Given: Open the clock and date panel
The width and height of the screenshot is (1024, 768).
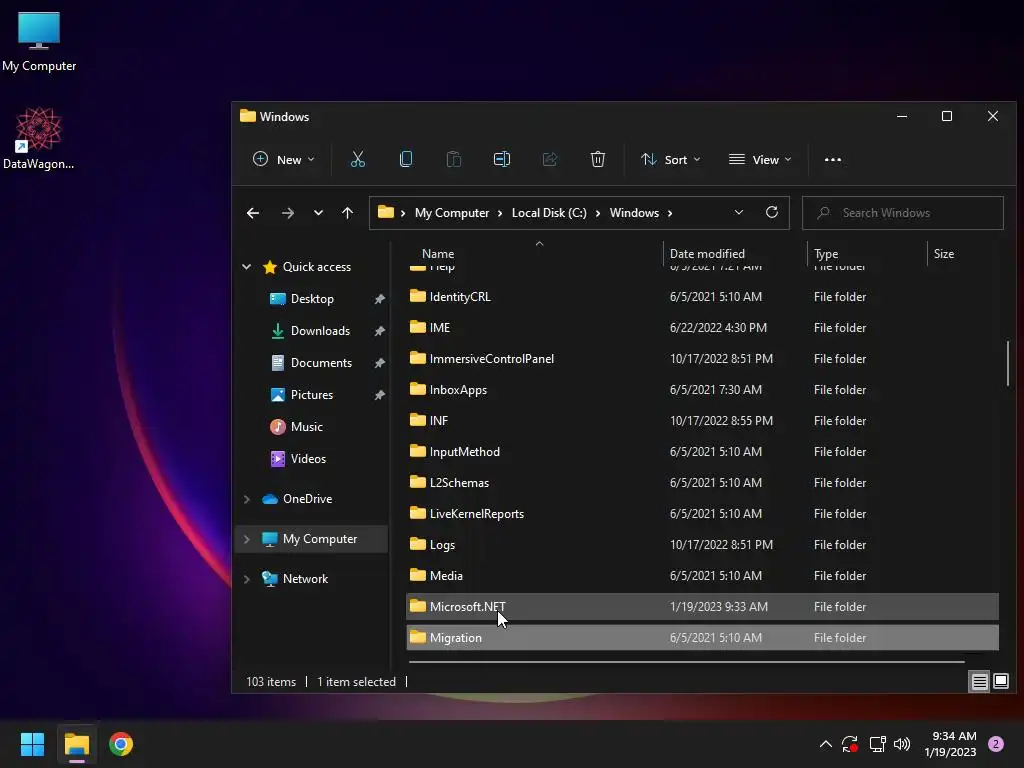Looking at the screenshot, I should (x=950, y=744).
